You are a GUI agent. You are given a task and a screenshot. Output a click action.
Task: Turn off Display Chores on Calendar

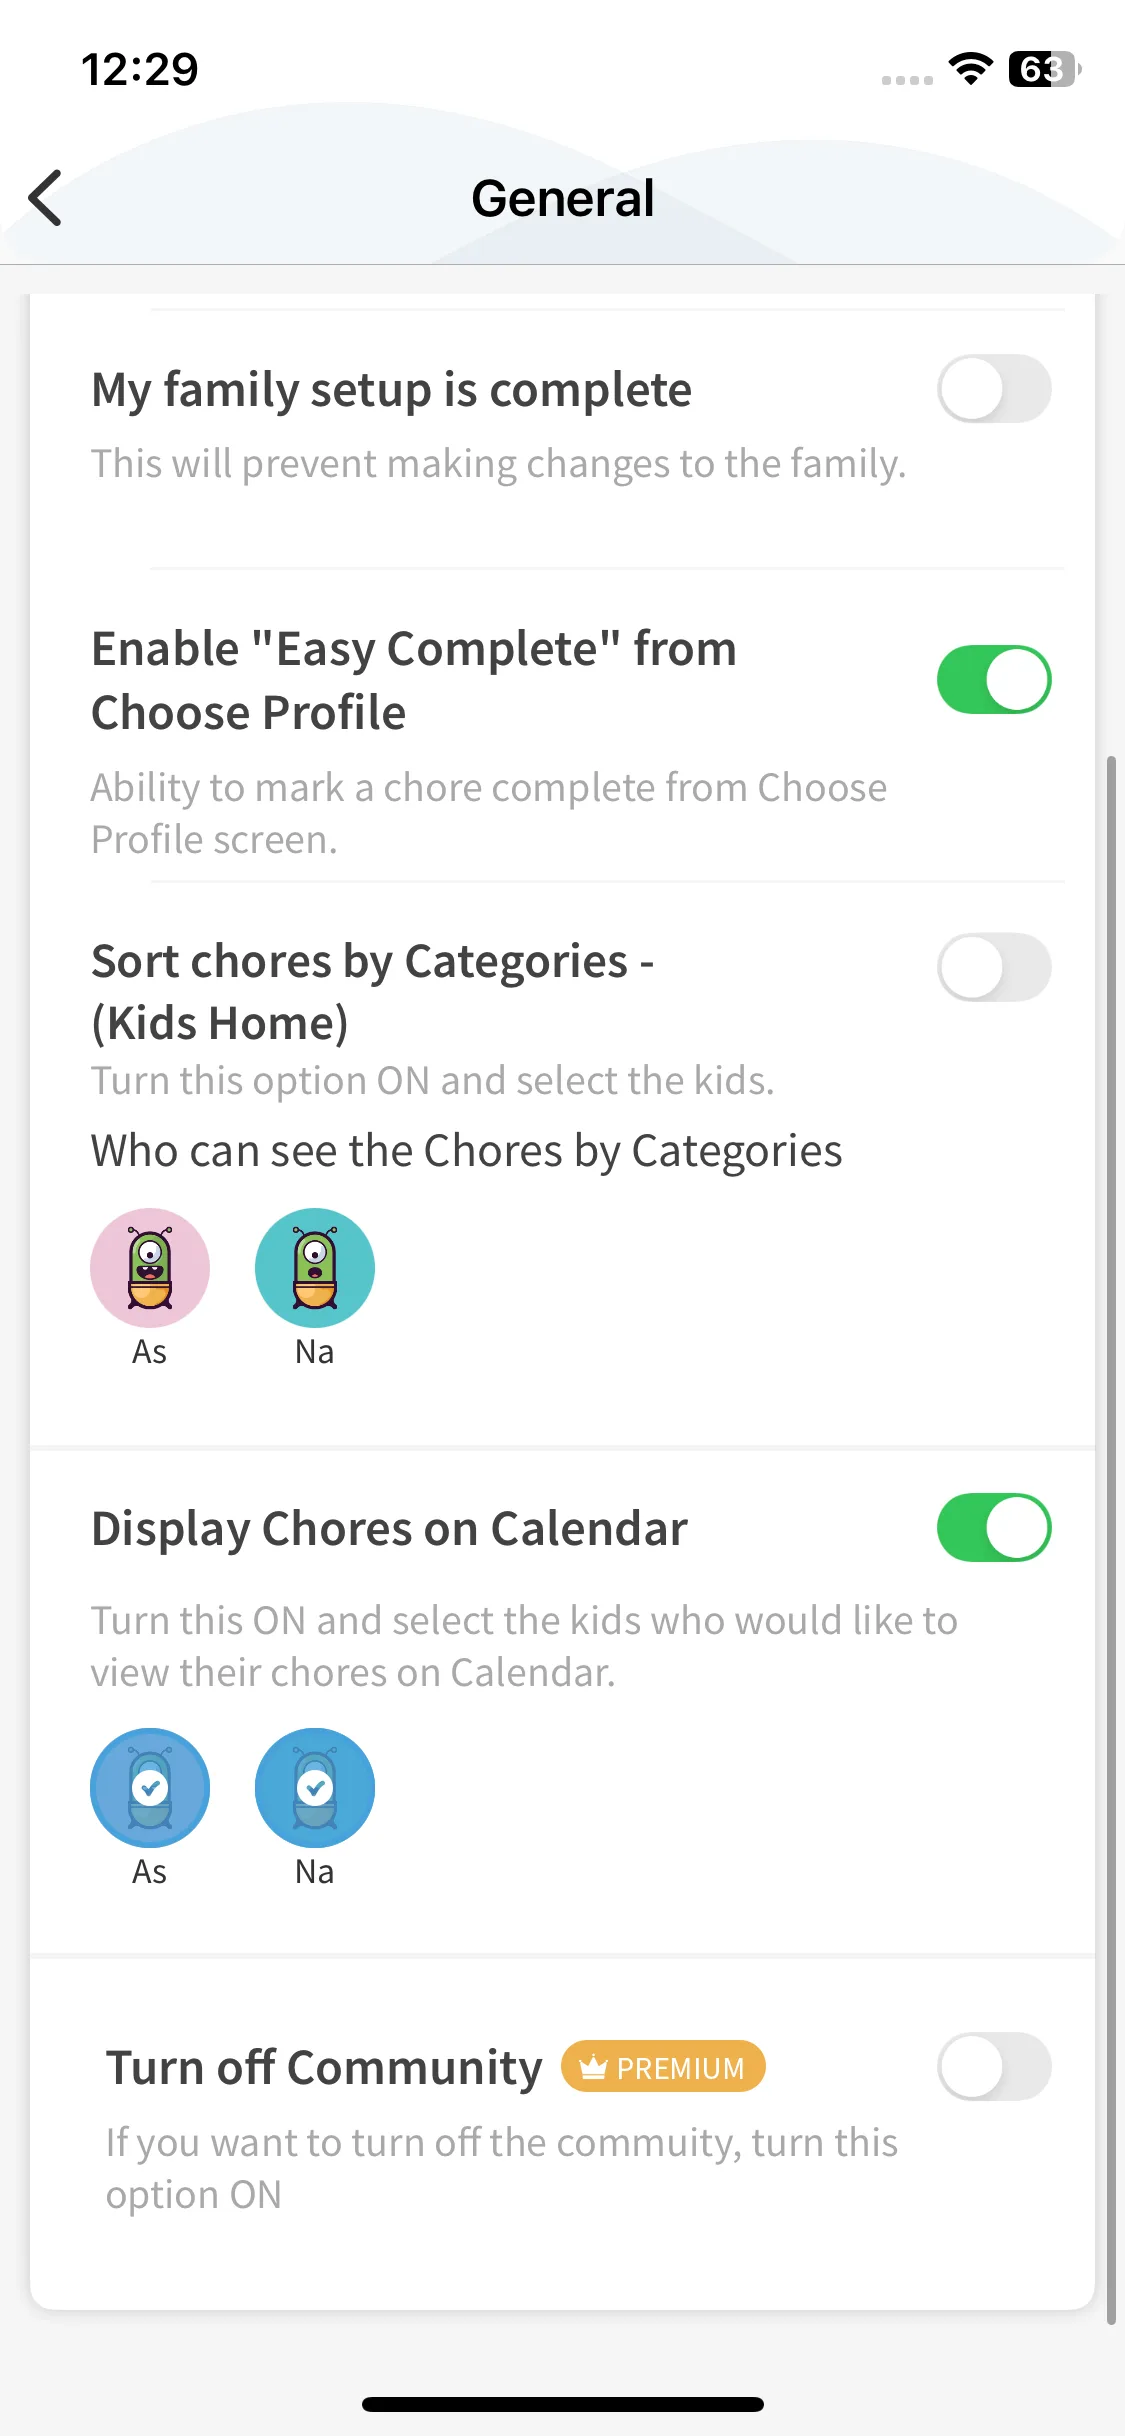click(994, 1527)
